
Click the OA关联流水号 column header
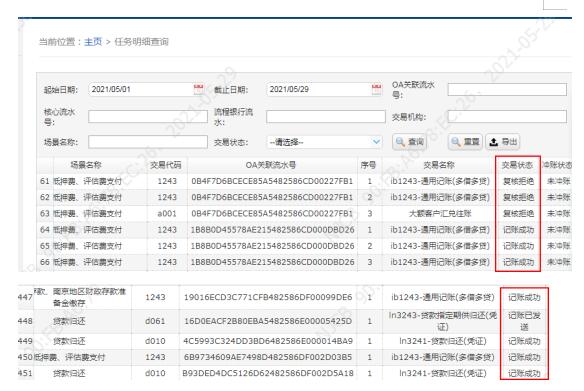pos(271,165)
